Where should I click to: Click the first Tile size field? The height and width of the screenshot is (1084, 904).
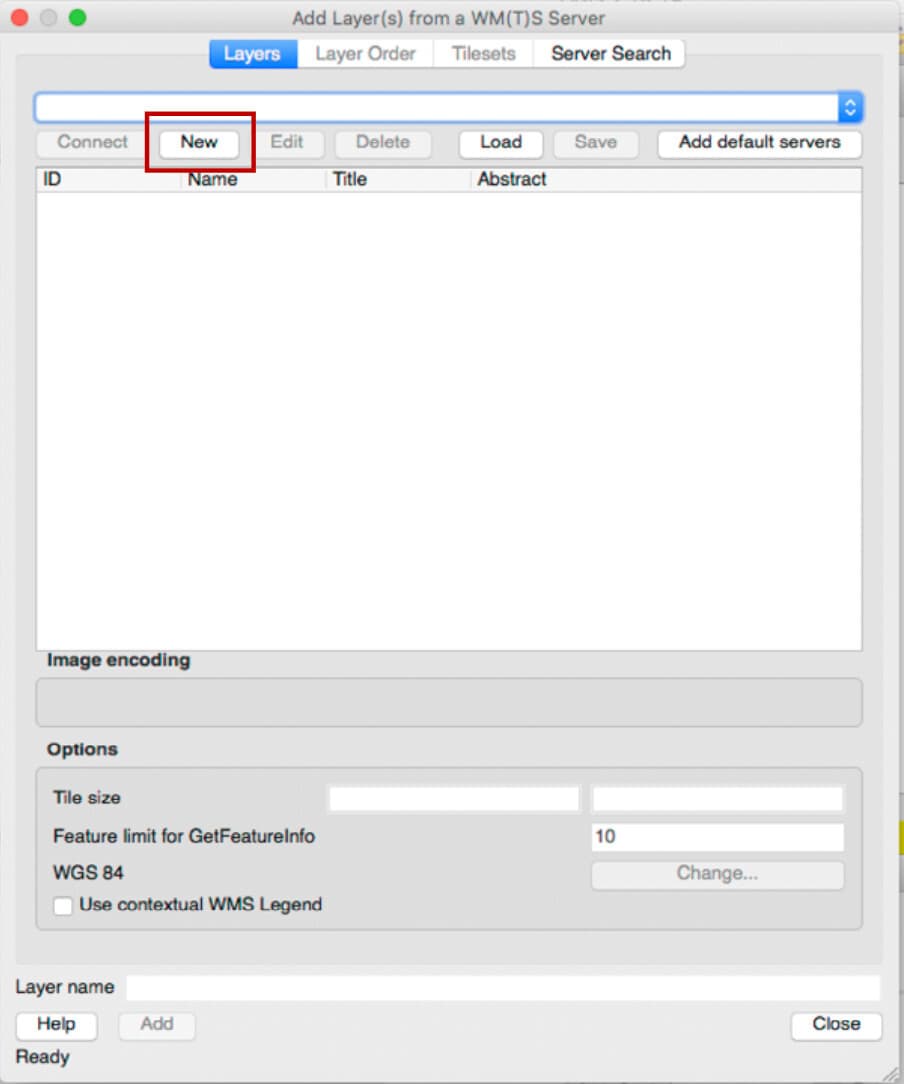tap(453, 798)
